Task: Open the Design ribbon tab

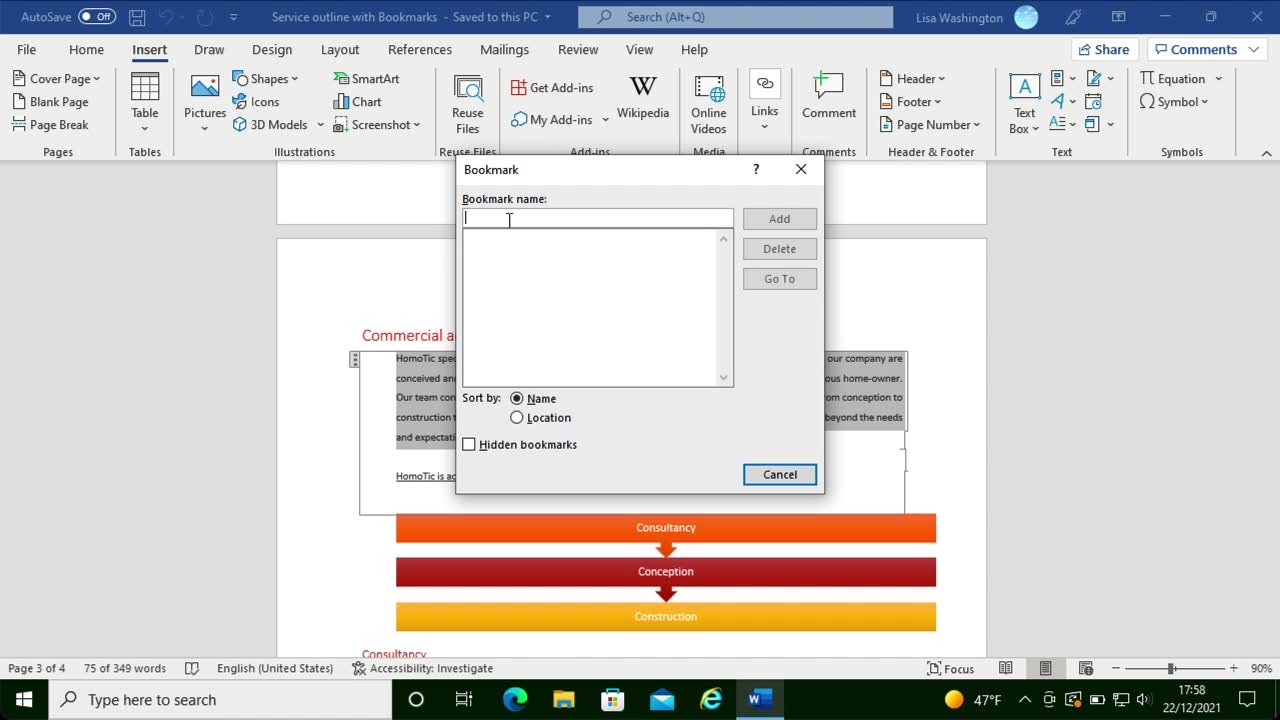Action: coord(272,50)
